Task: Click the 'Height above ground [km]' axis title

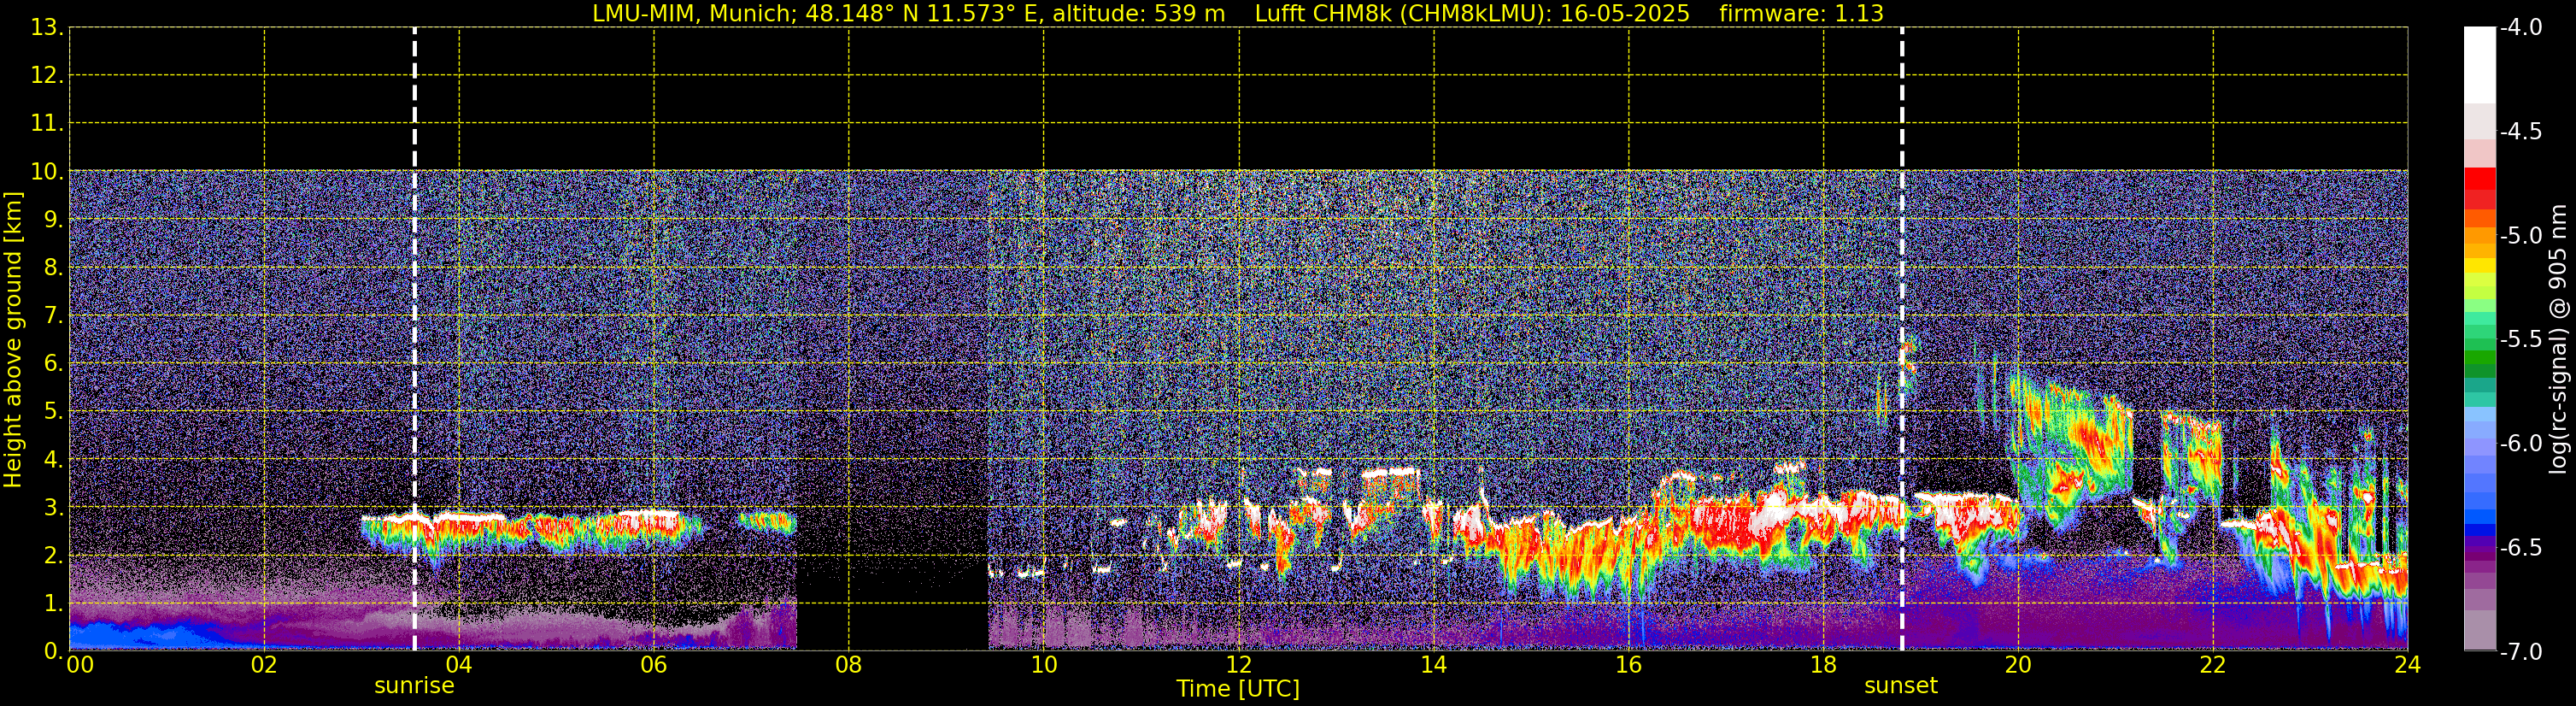Action: [x=13, y=340]
